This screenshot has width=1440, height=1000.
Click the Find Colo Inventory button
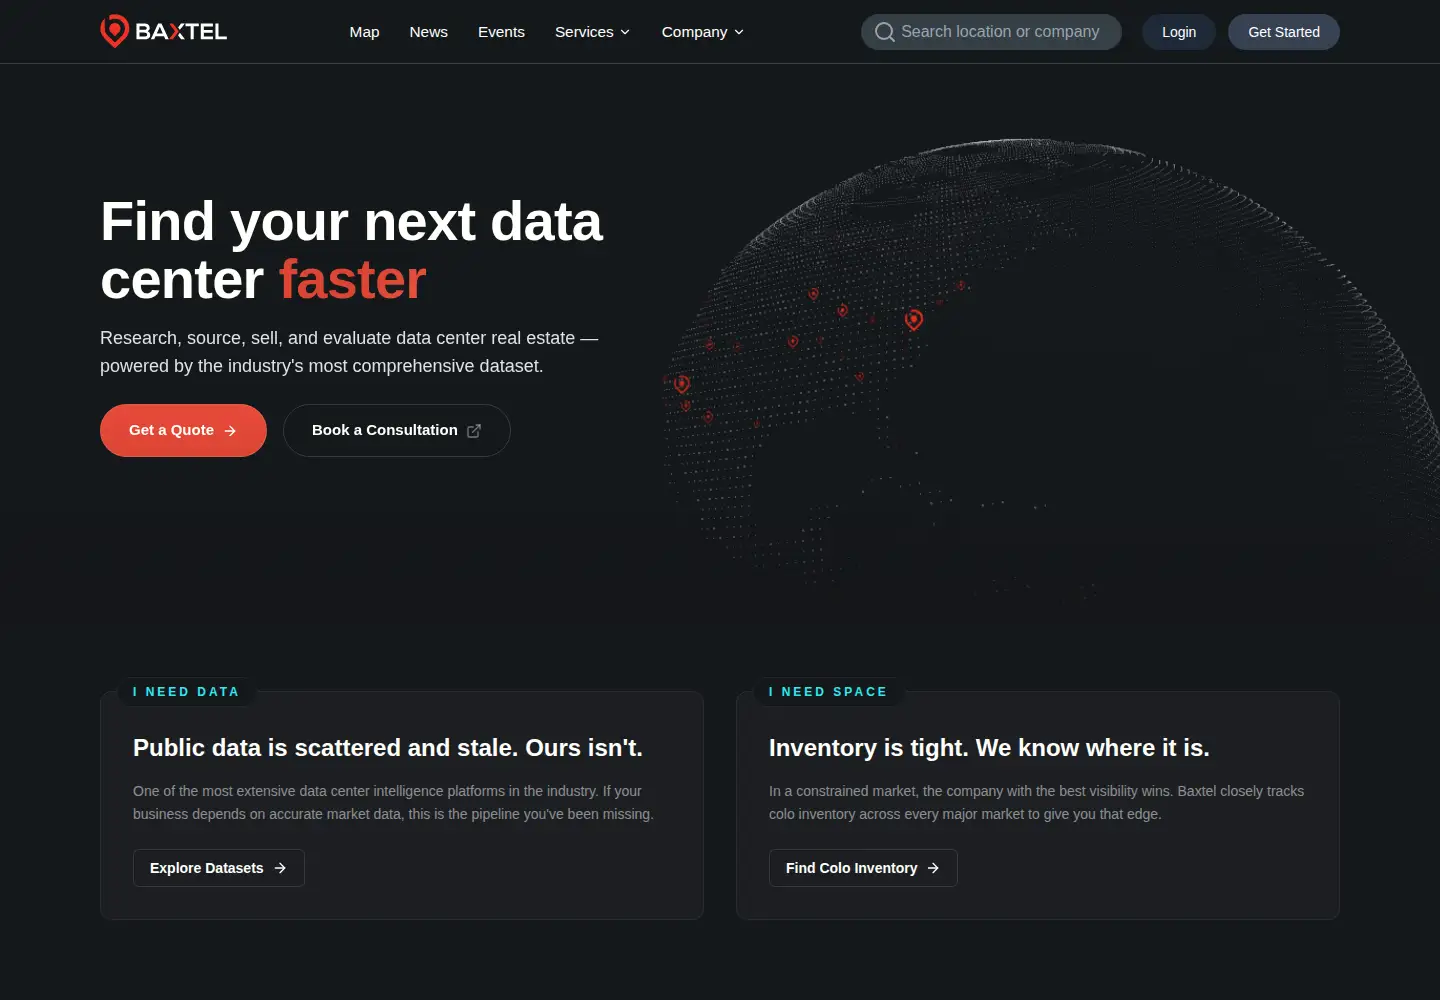point(863,868)
